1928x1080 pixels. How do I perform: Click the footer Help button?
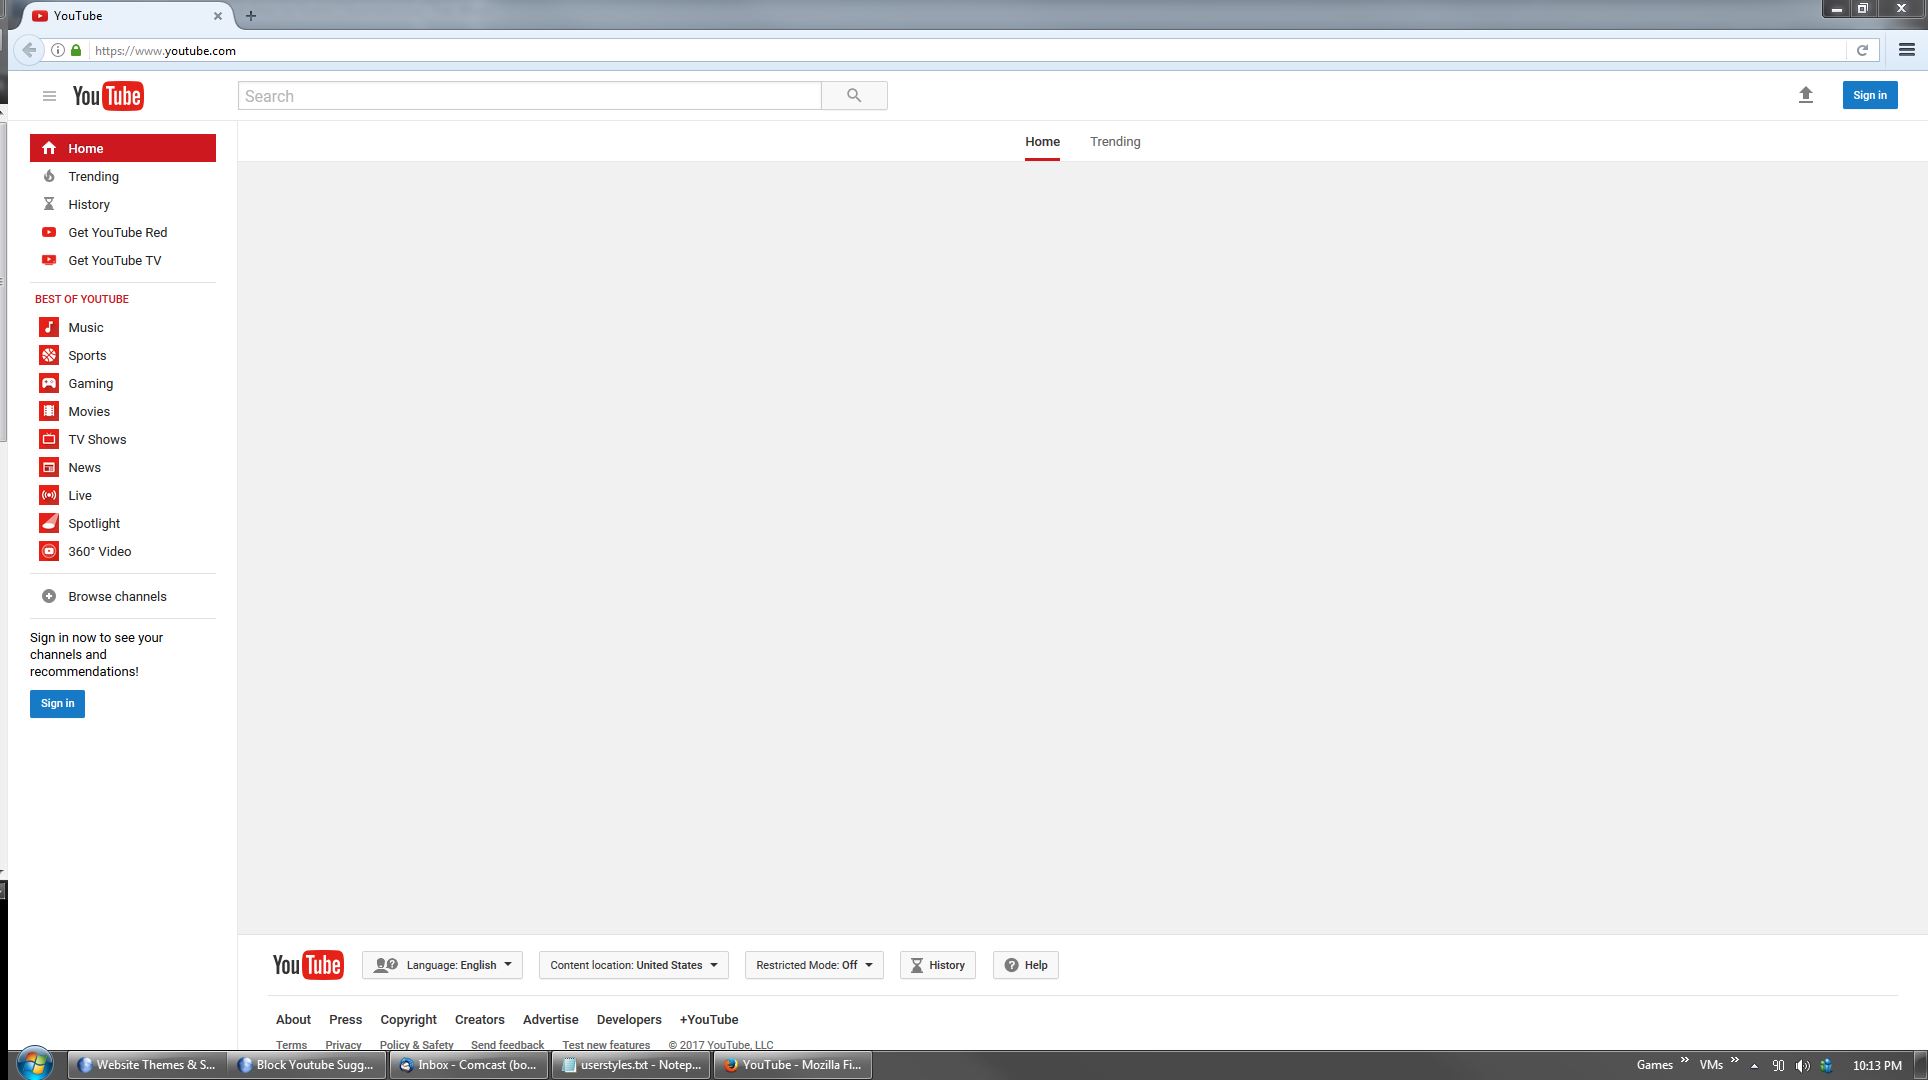[1026, 965]
